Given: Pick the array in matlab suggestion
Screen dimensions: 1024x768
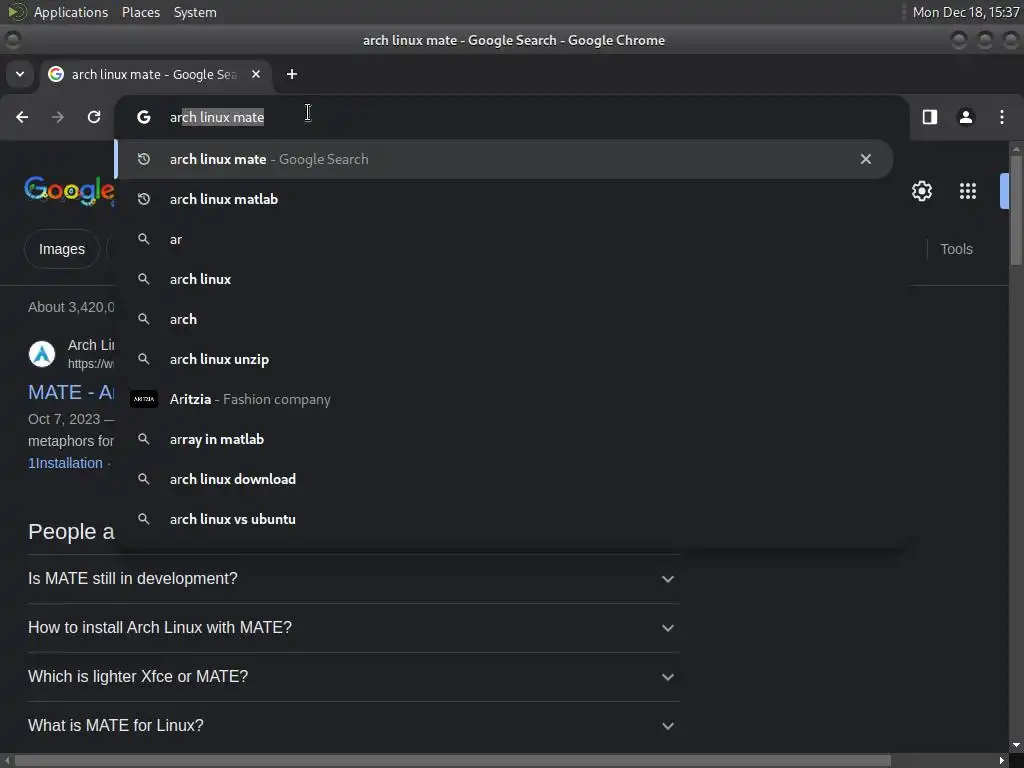Looking at the screenshot, I should (x=504, y=439).
